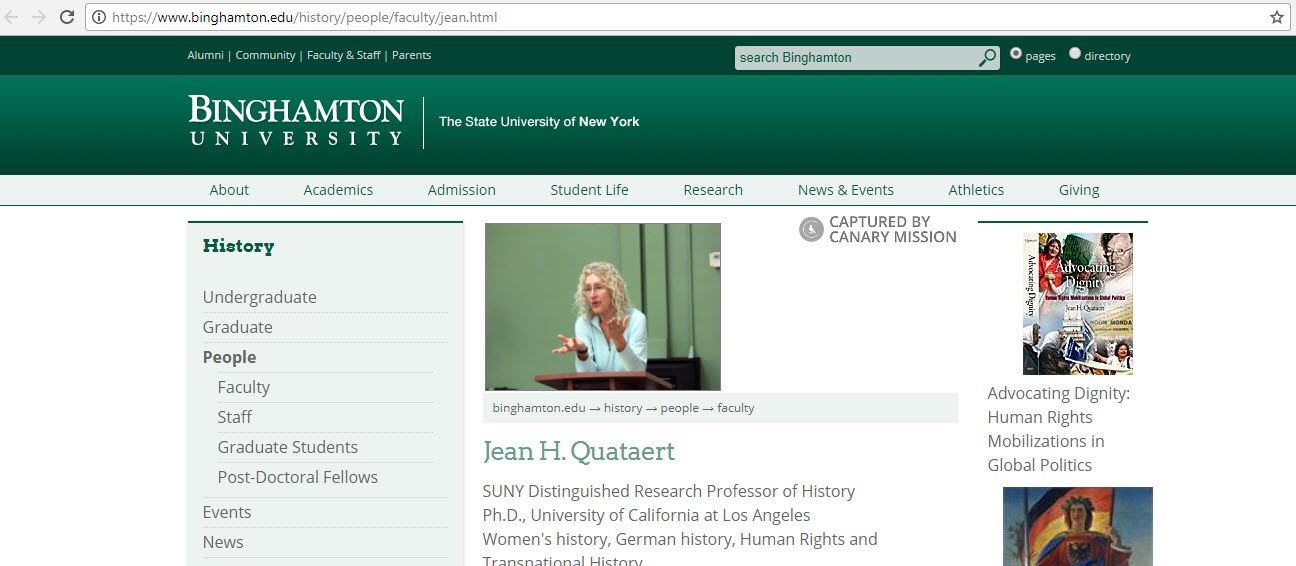Open the Faculty & Staff link
Viewport: 1296px width, 566px height.
(x=343, y=55)
